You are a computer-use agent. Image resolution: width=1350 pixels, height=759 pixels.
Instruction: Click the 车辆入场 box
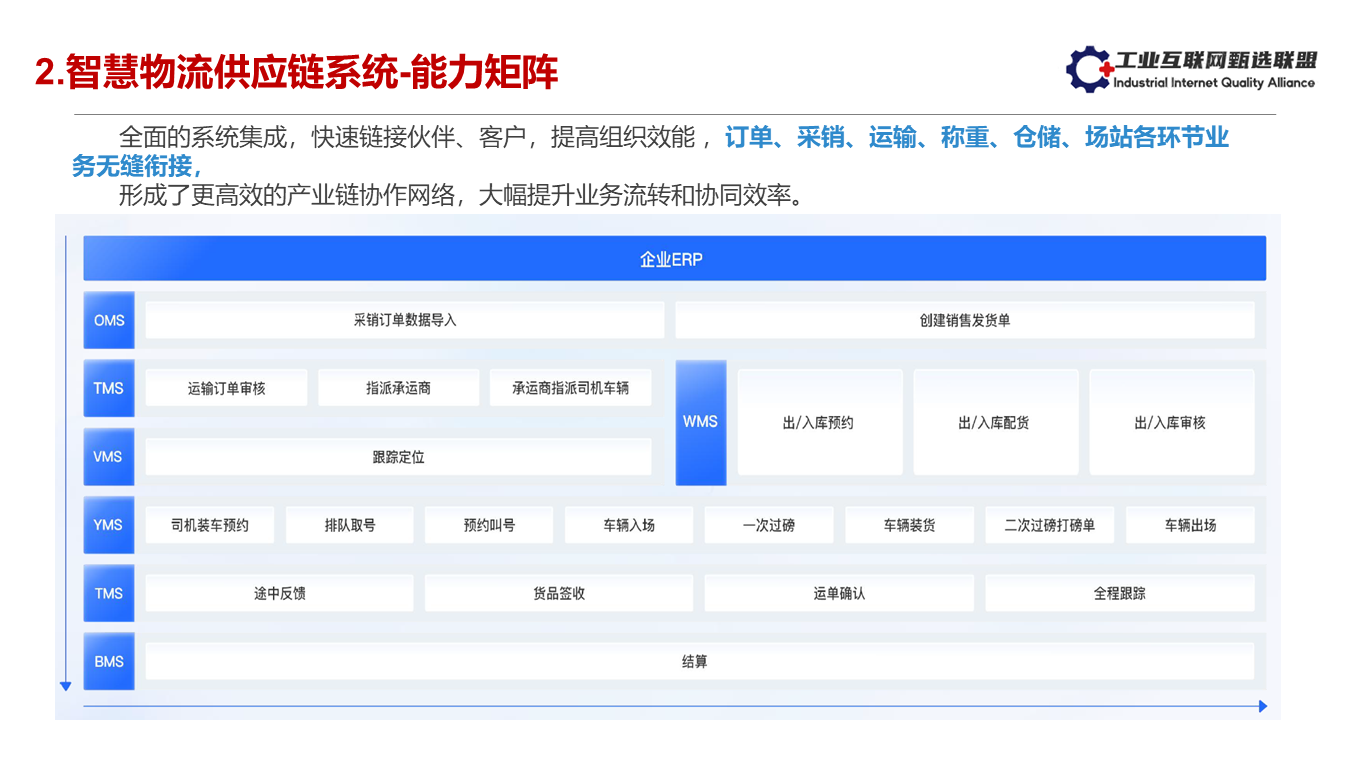coord(629,525)
